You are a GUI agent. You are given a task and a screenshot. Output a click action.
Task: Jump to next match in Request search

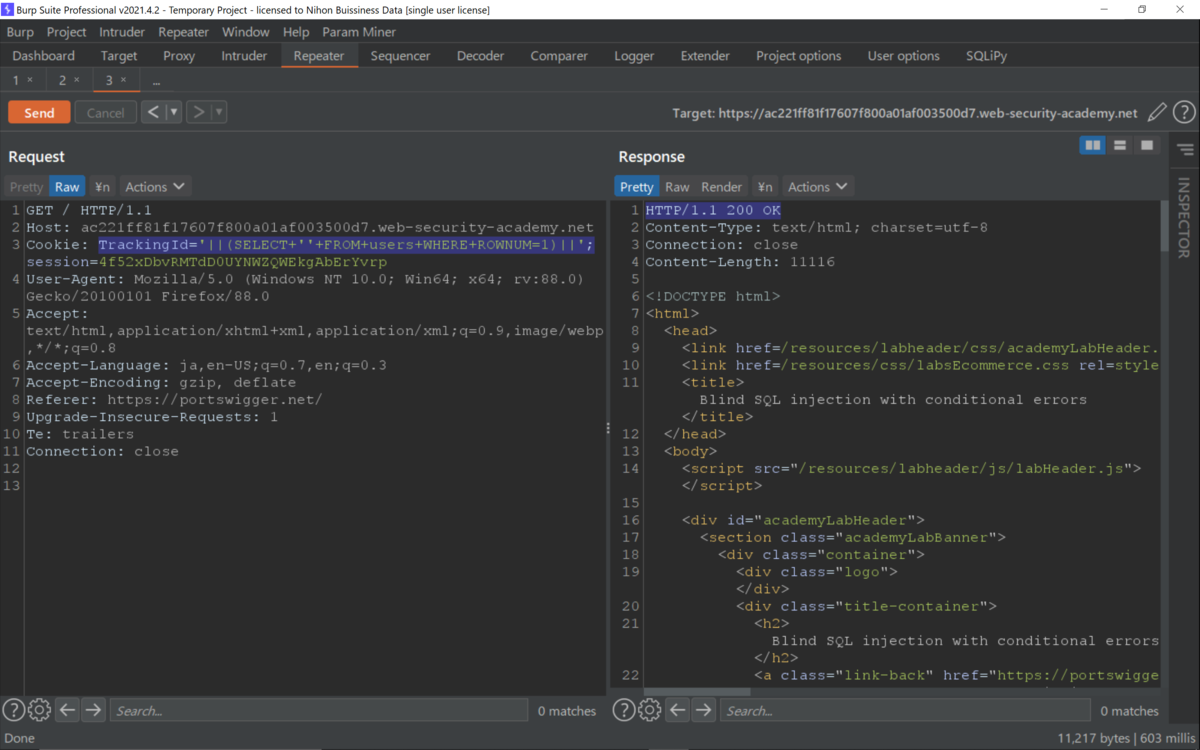point(93,710)
